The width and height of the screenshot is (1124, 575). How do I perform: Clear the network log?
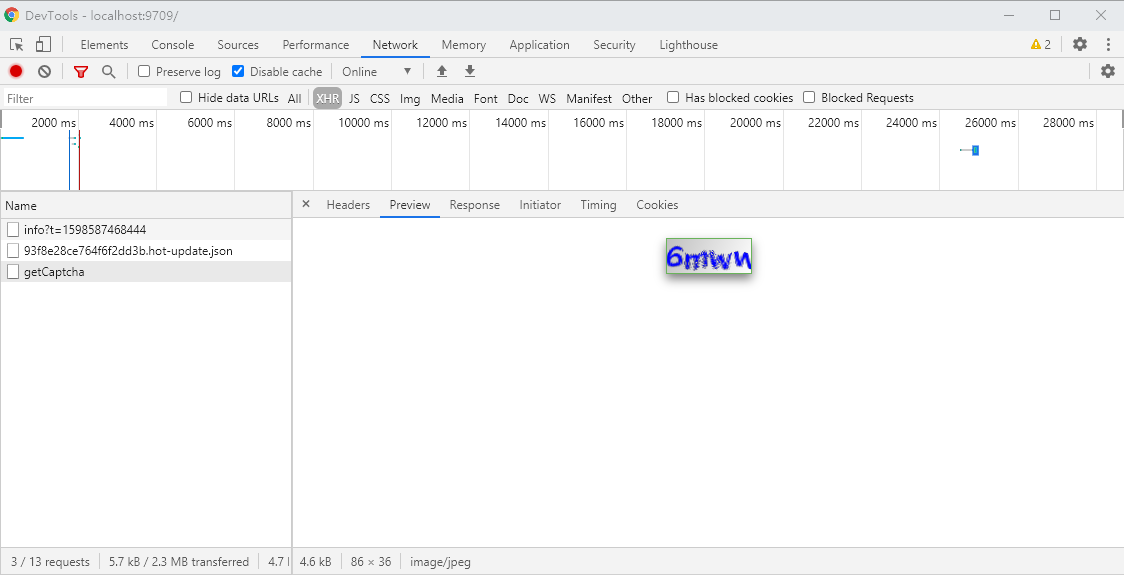coord(44,71)
